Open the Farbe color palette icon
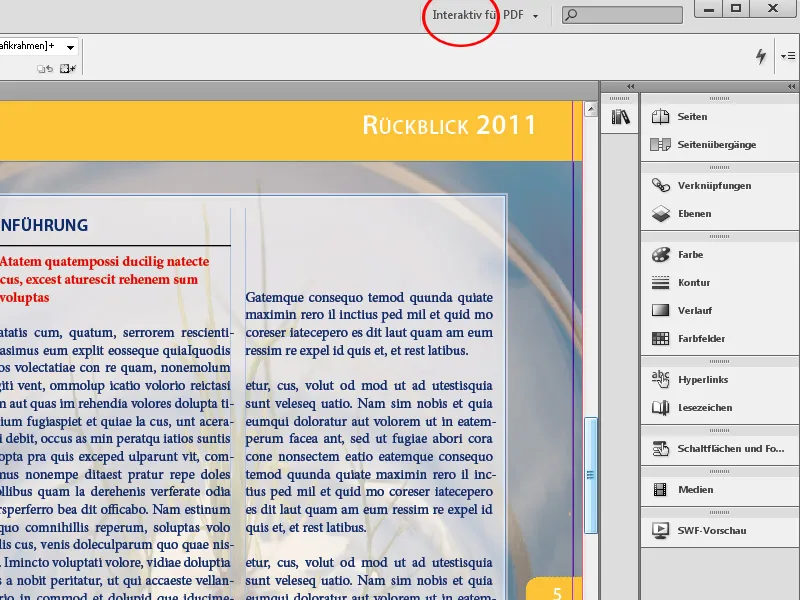The image size is (800, 600). click(x=661, y=255)
